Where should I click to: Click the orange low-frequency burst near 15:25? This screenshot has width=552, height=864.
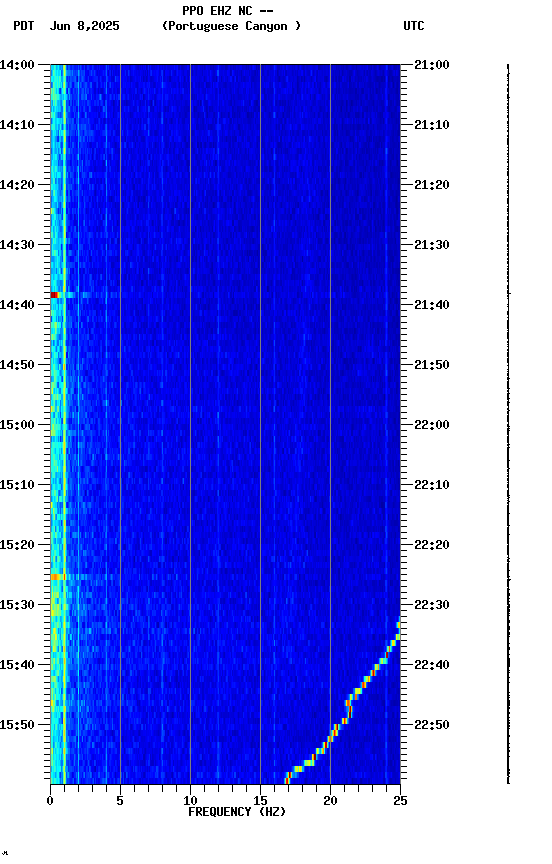pyautogui.click(x=57, y=577)
